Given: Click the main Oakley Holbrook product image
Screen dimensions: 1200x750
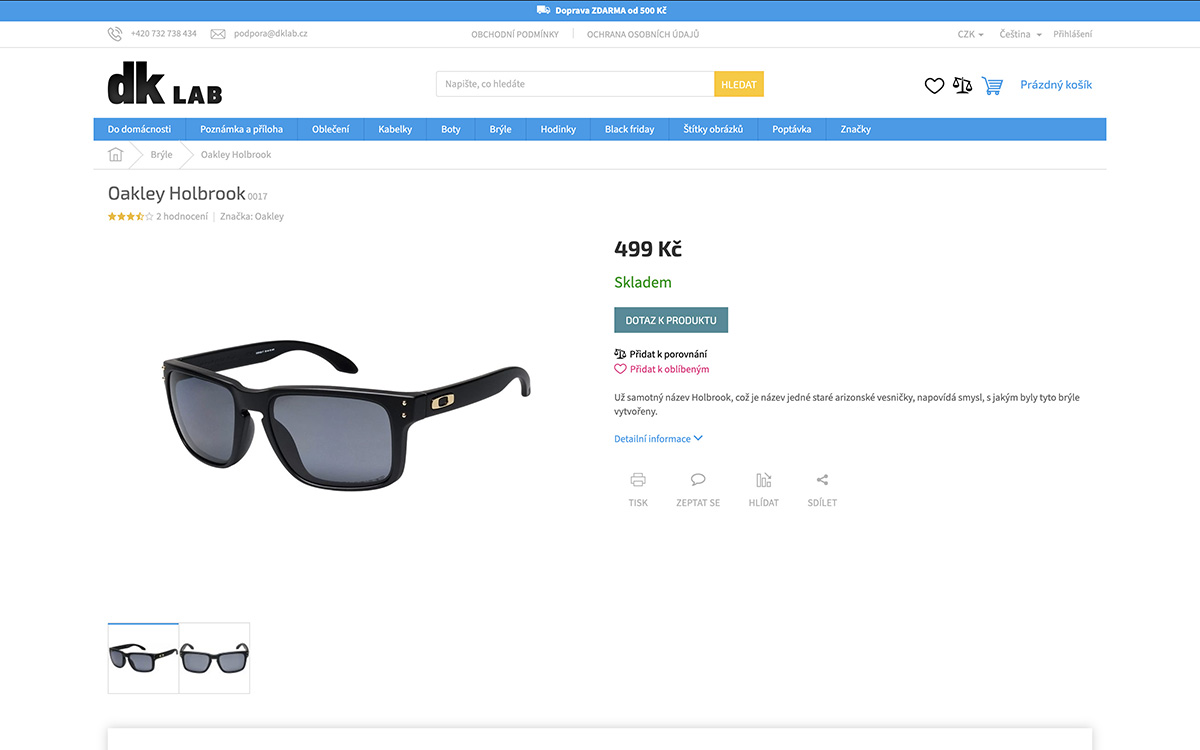Looking at the screenshot, I should tap(346, 414).
